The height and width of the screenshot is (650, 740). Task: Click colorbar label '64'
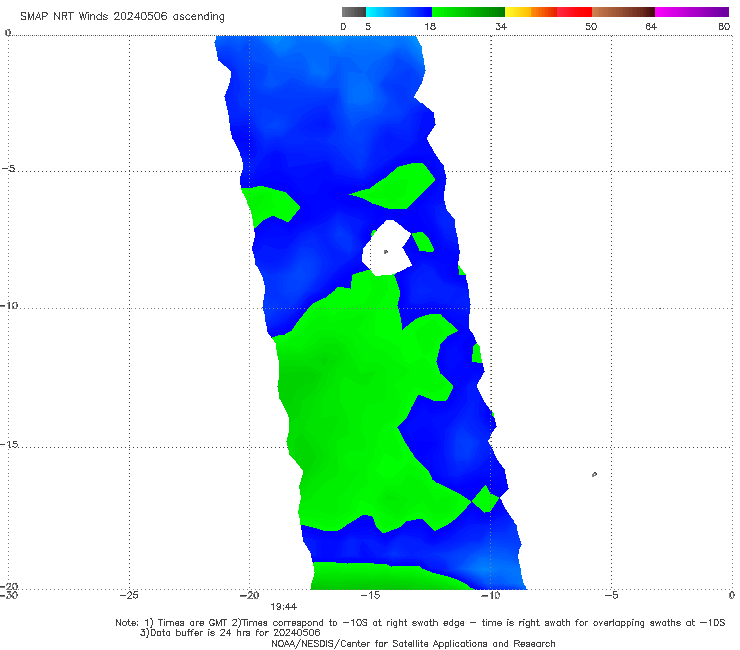[651, 27]
